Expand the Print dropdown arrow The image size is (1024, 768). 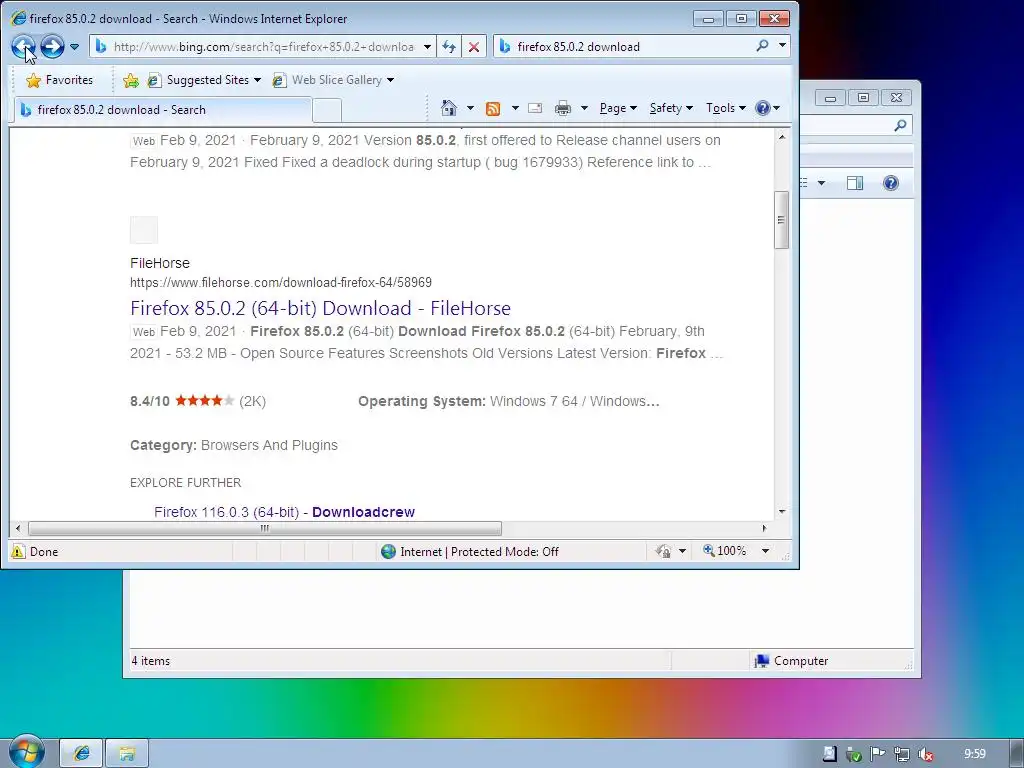coord(584,108)
